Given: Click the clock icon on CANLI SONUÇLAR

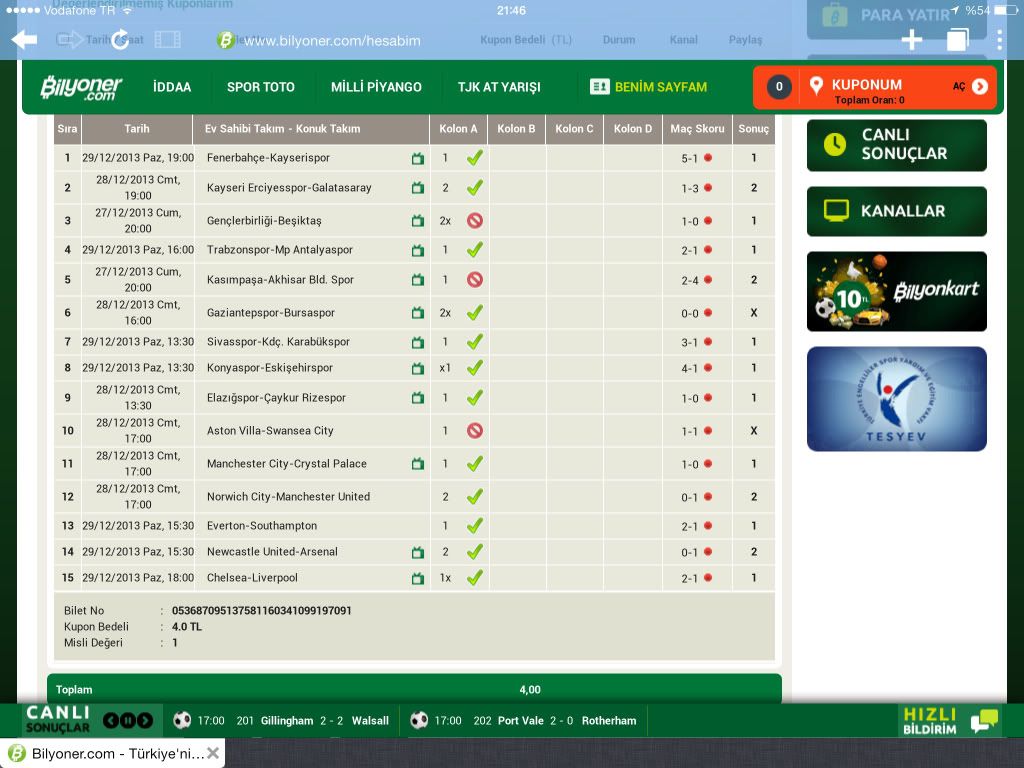Looking at the screenshot, I should [x=835, y=144].
